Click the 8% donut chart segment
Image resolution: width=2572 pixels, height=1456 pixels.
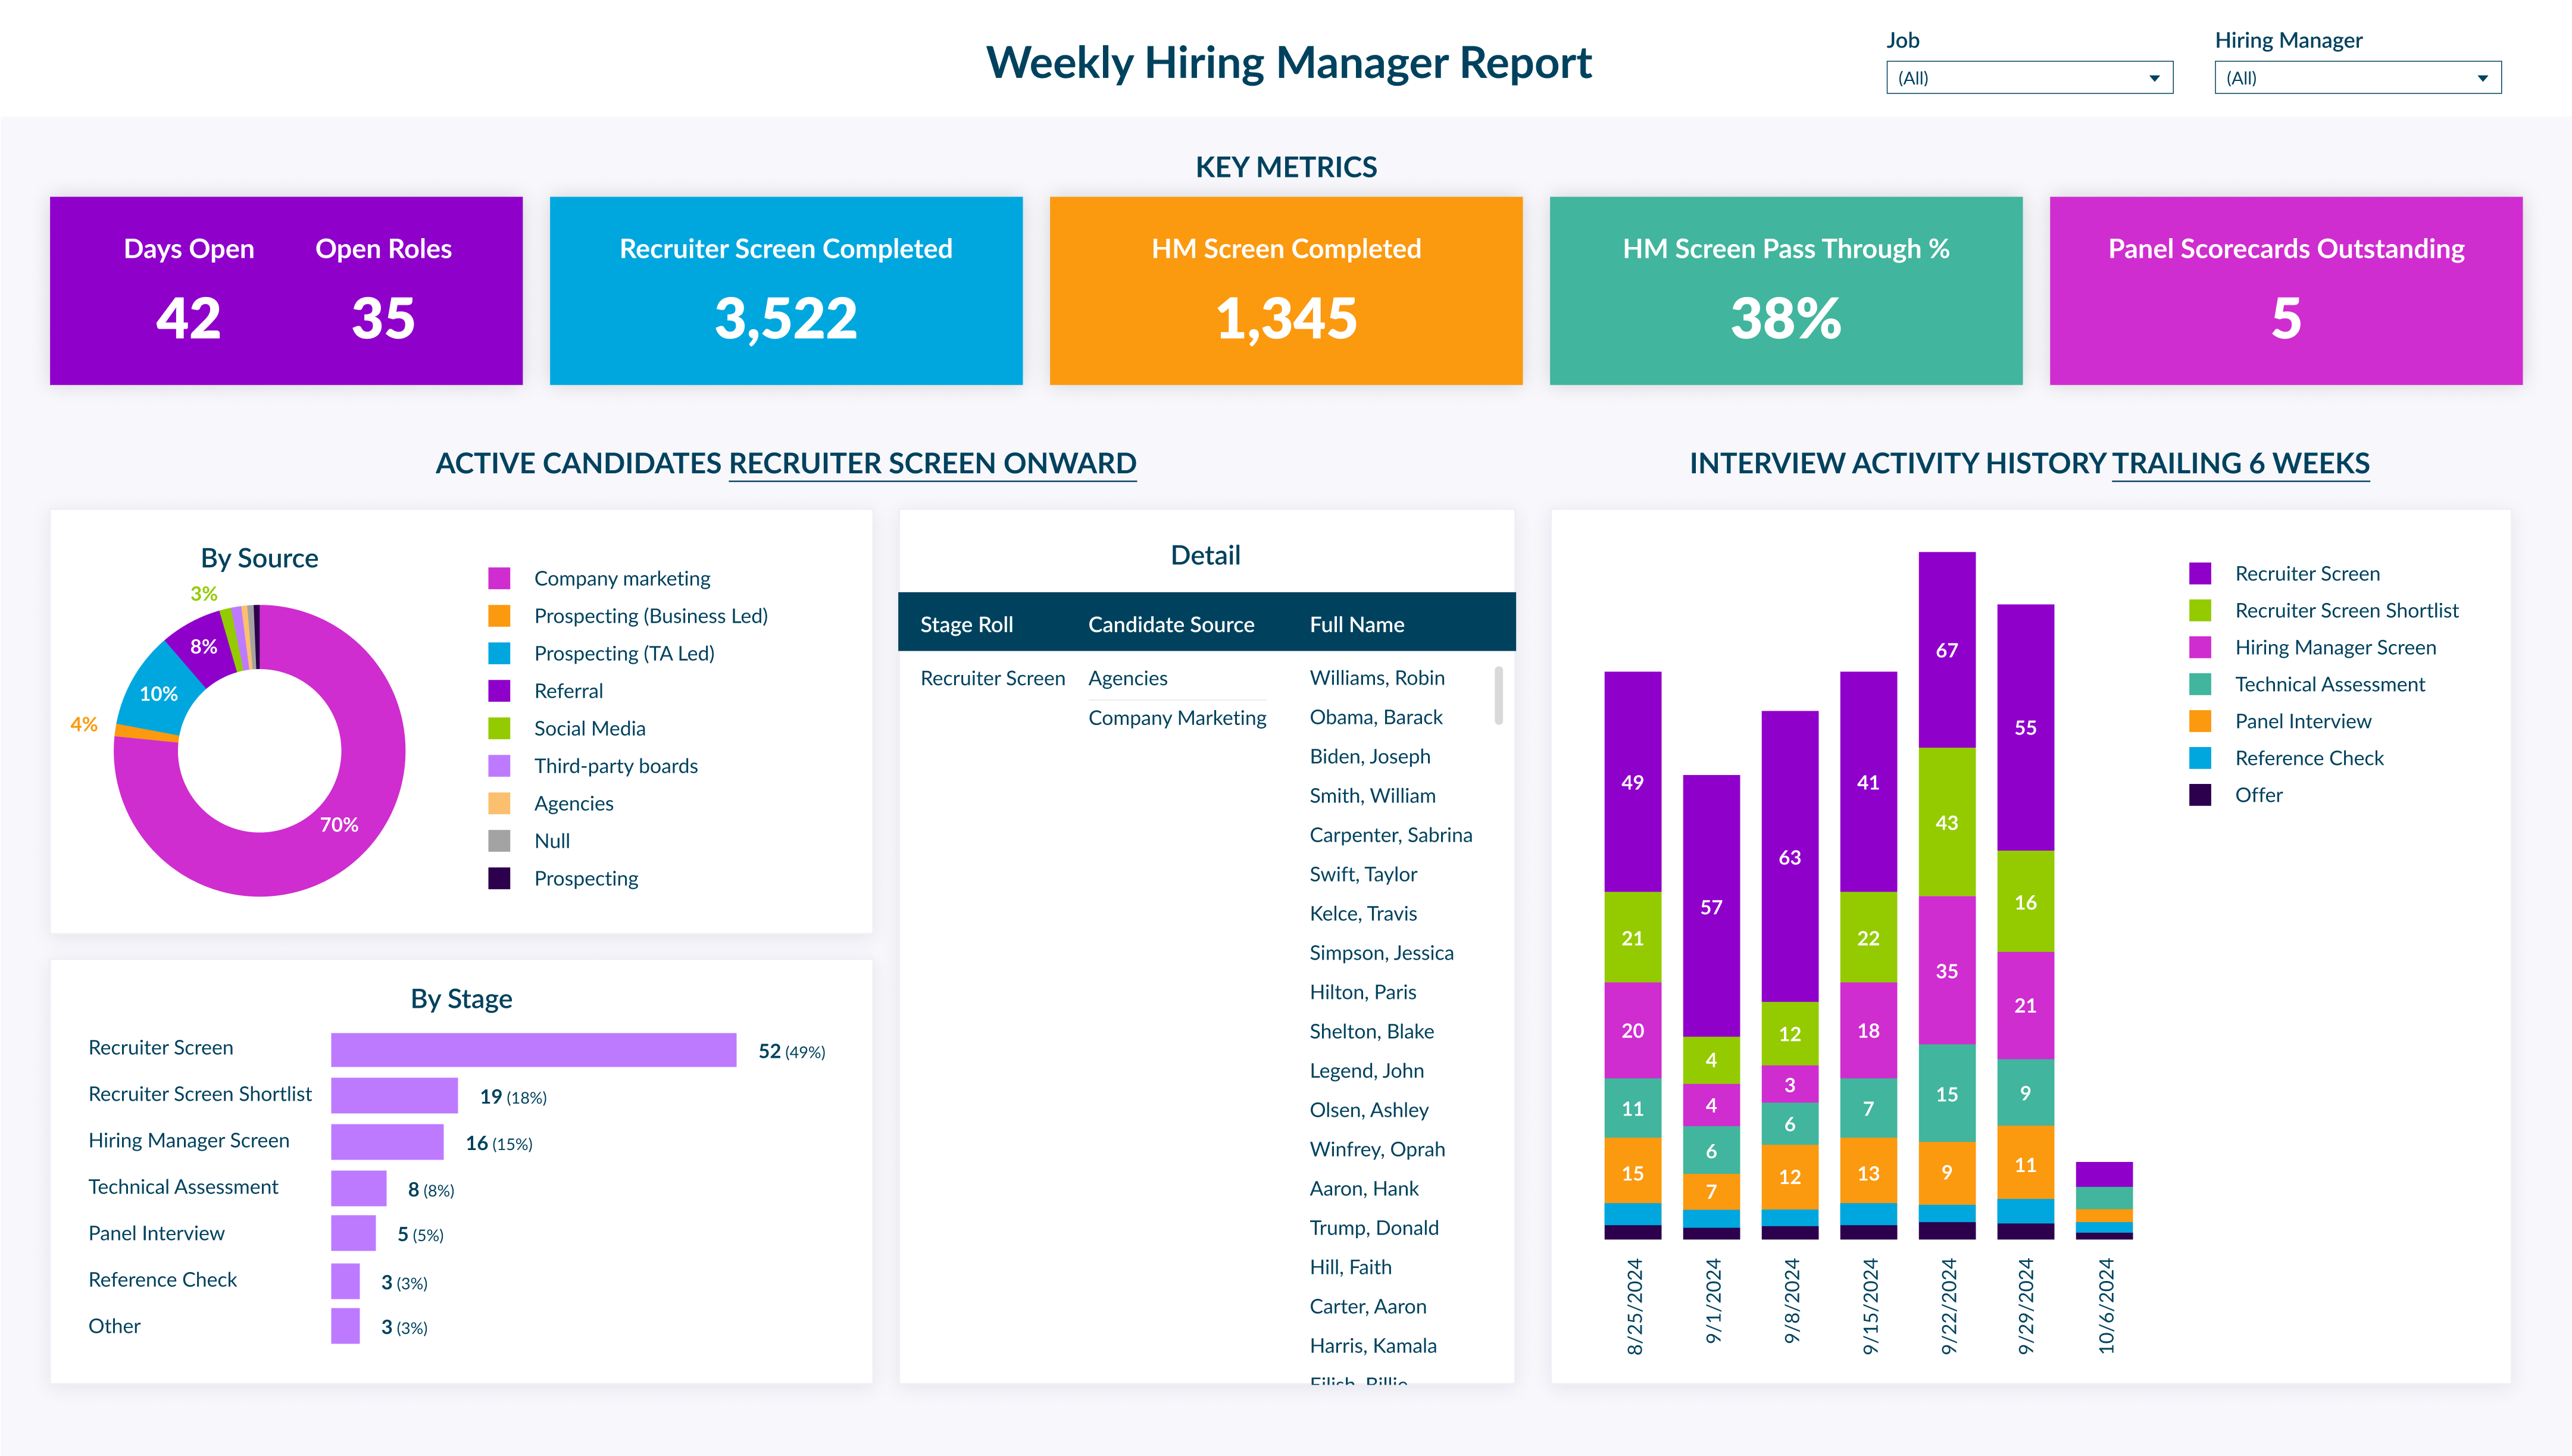203,646
